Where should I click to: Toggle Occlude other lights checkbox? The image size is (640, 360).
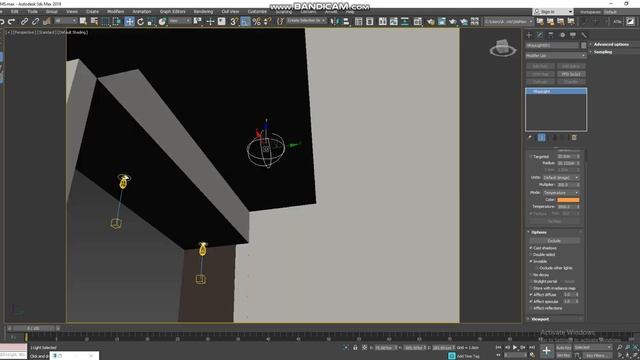(x=537, y=268)
